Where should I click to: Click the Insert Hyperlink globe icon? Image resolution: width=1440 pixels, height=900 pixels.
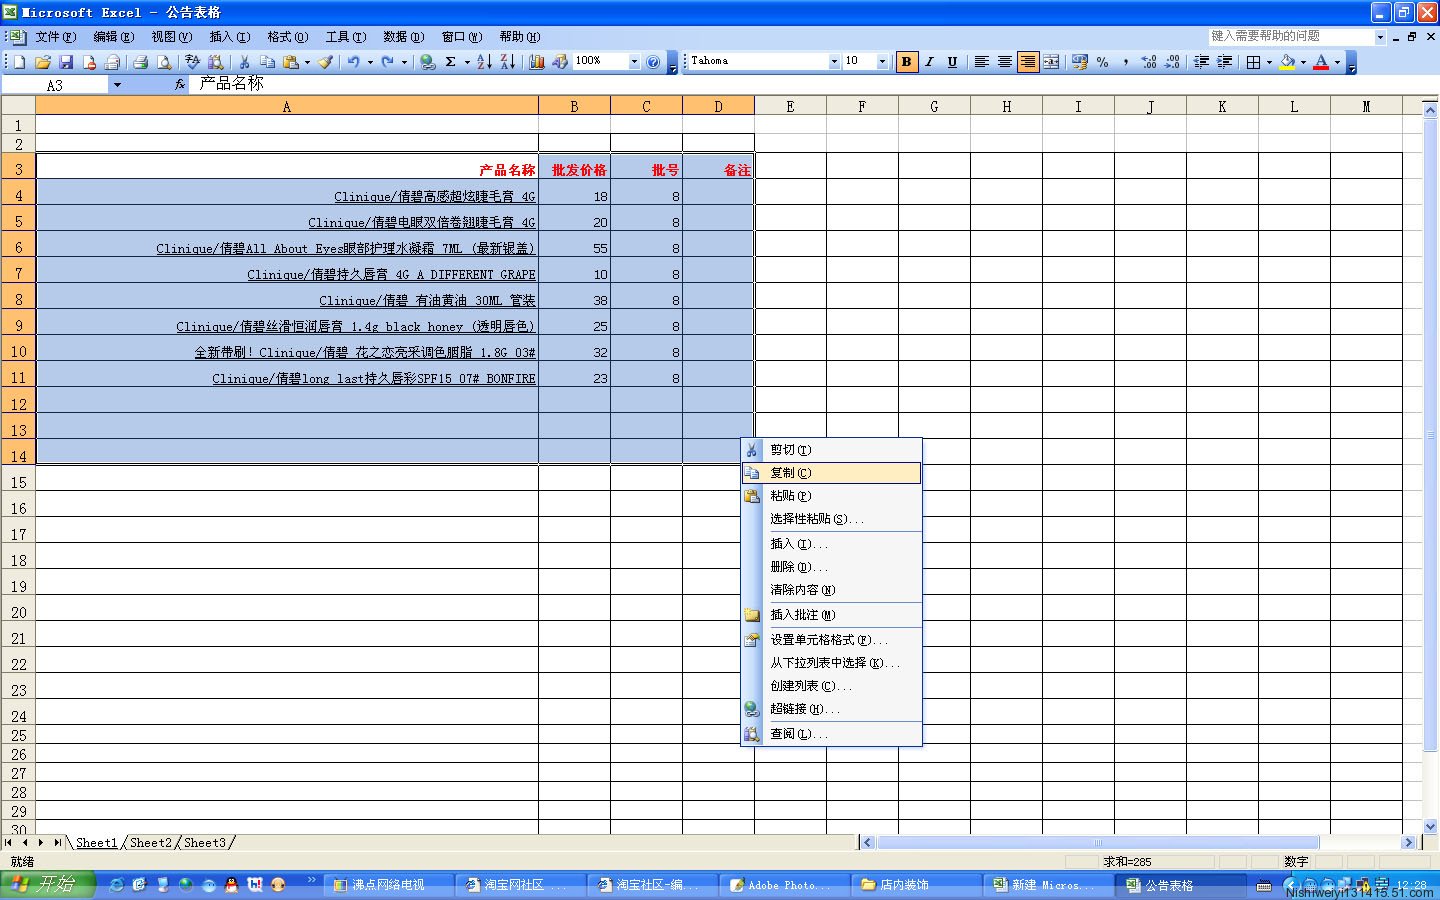pyautogui.click(x=427, y=62)
